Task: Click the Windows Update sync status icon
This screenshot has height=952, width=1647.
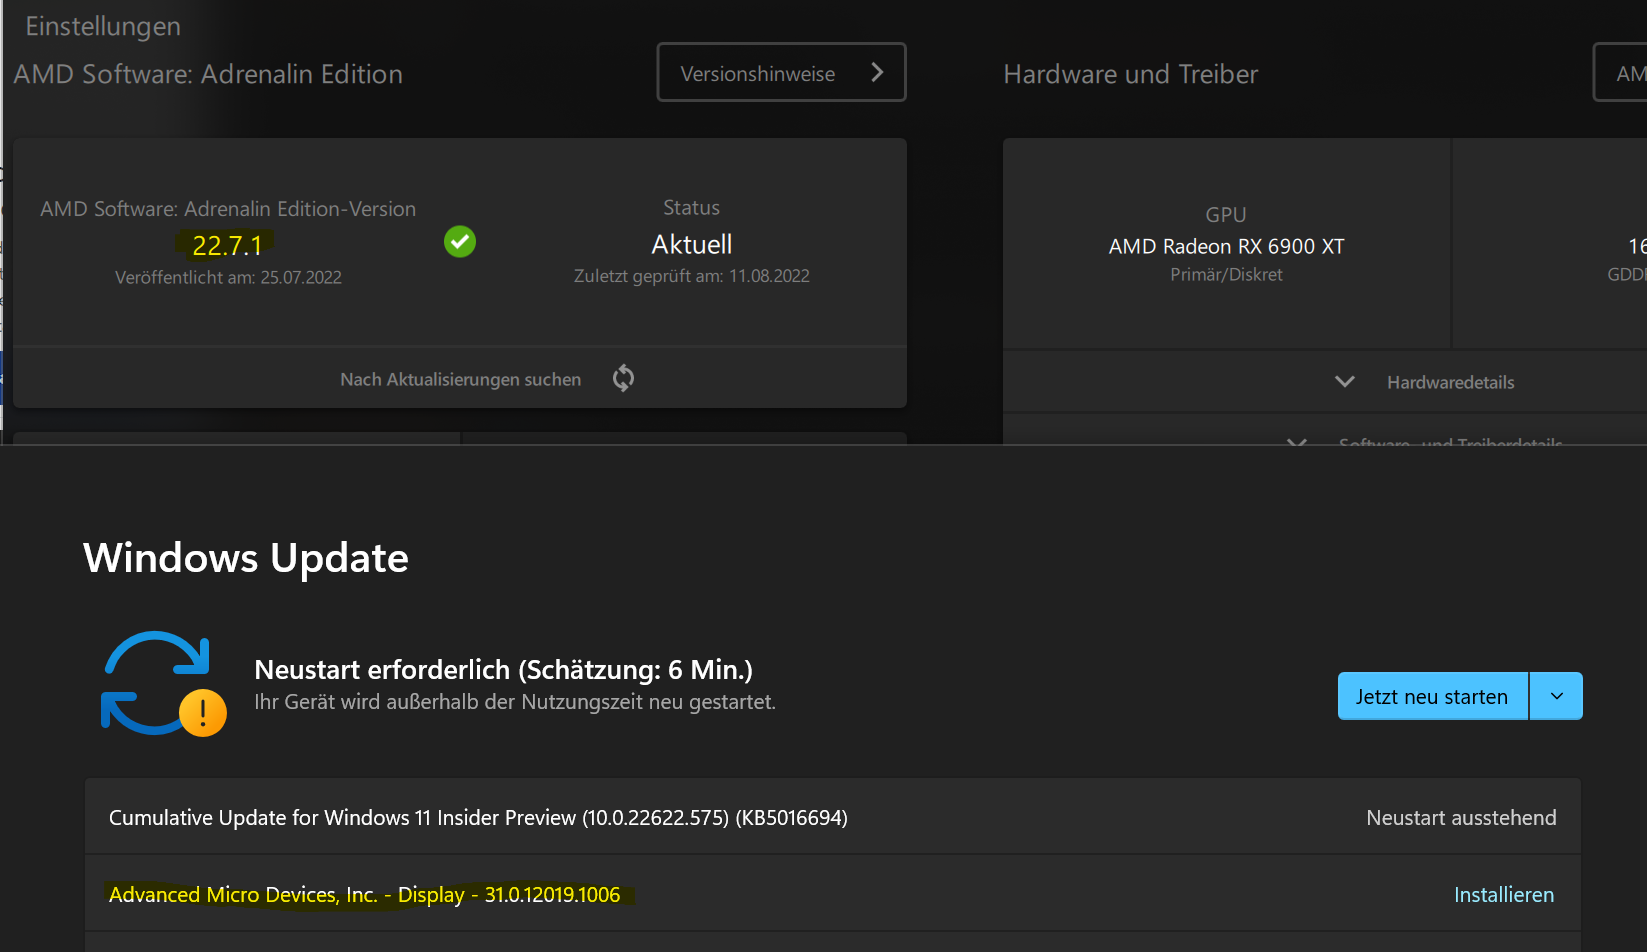Action: point(164,684)
